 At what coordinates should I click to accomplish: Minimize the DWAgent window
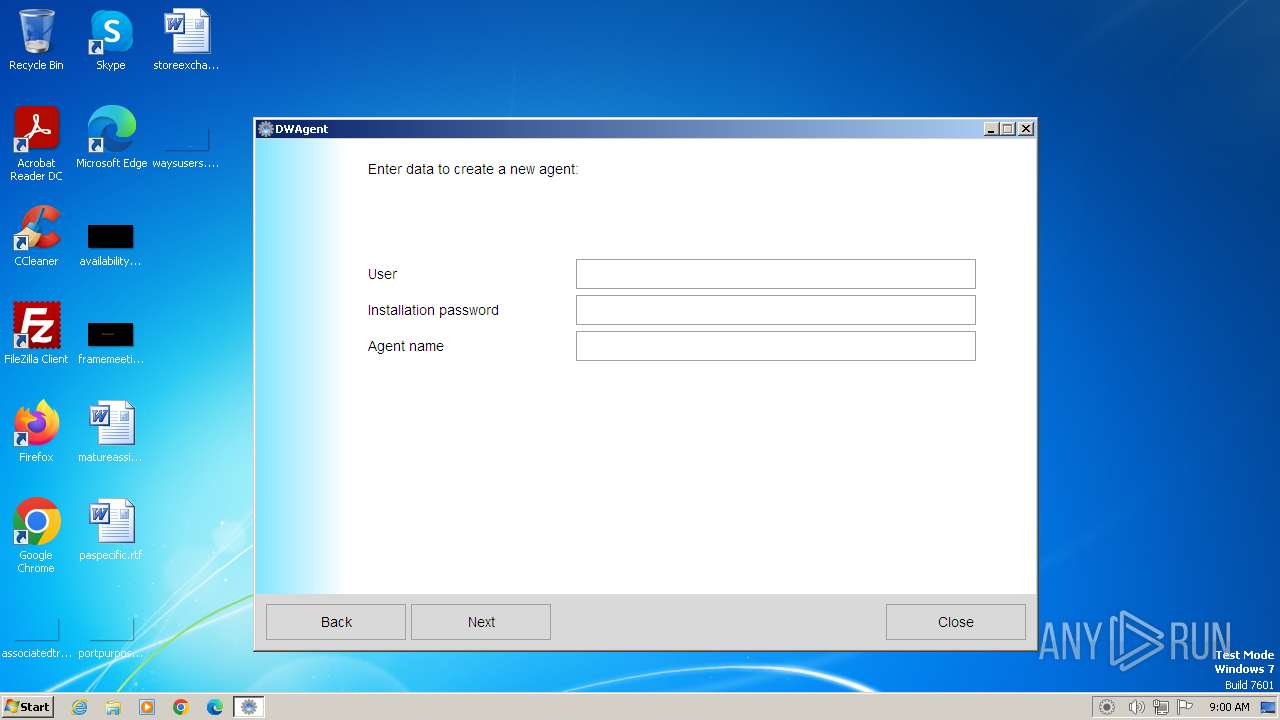click(991, 129)
